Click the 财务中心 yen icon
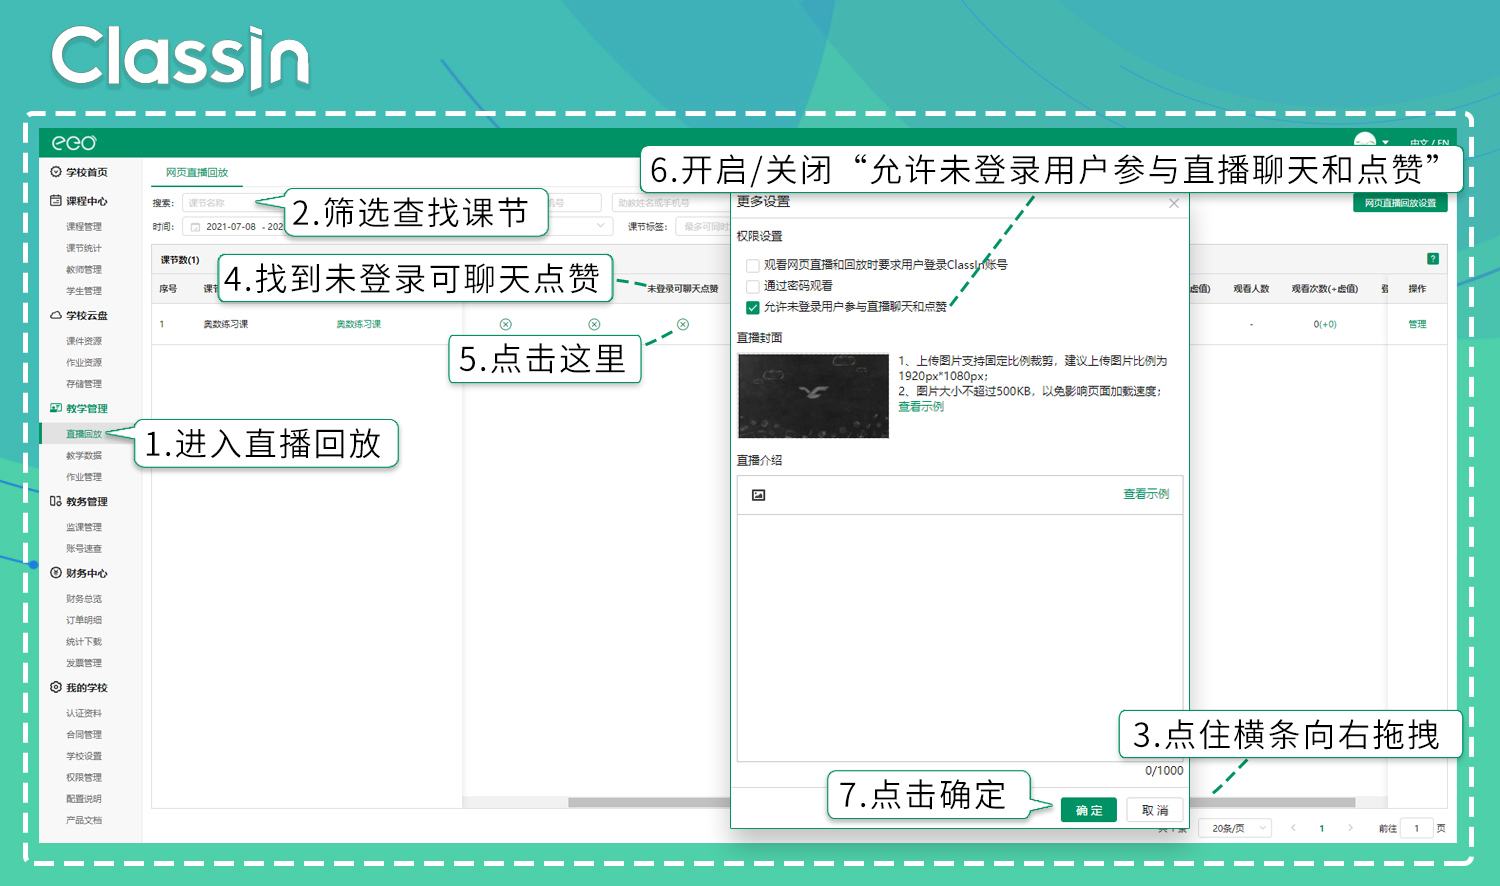 pos(56,573)
